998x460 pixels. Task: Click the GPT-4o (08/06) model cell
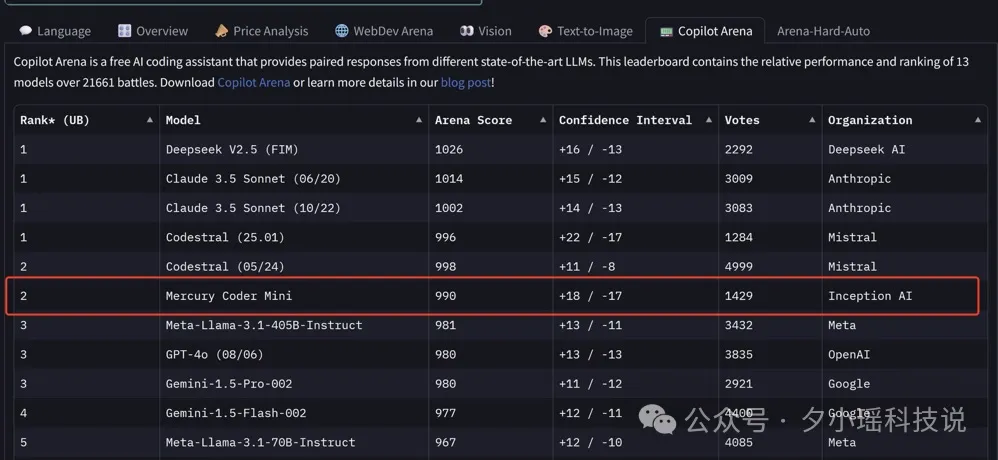point(215,354)
